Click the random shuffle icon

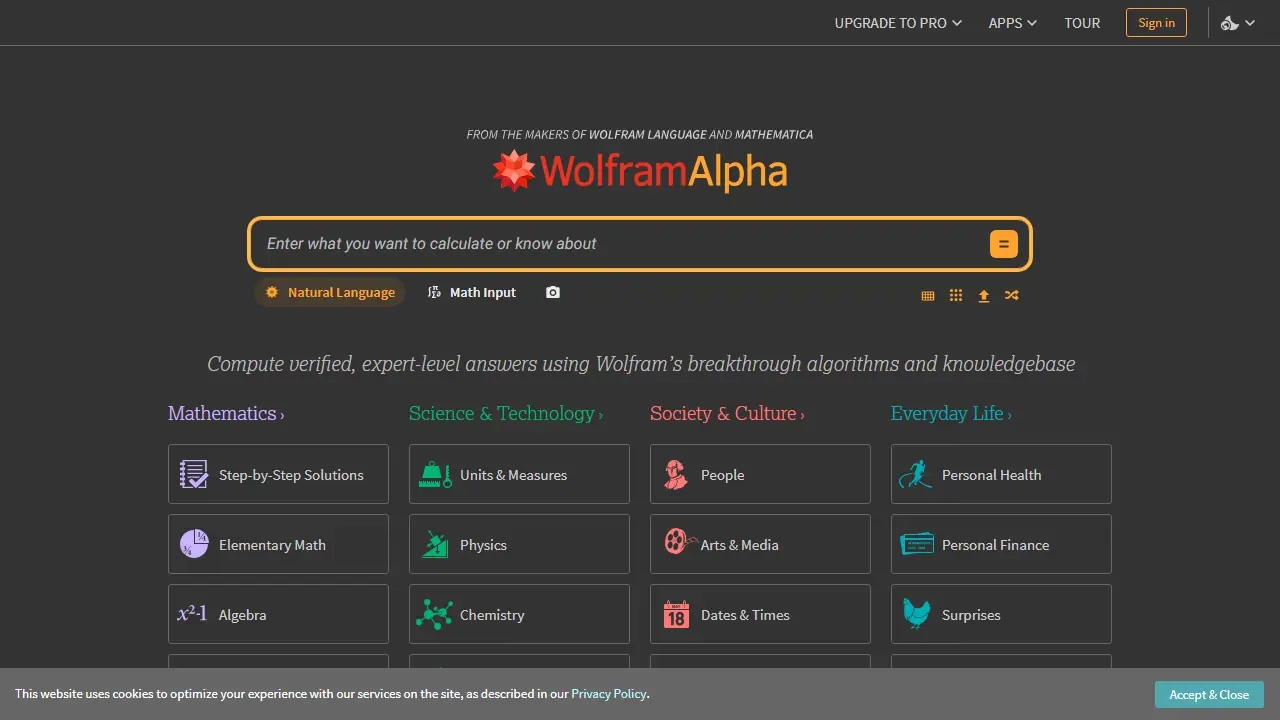[1012, 296]
